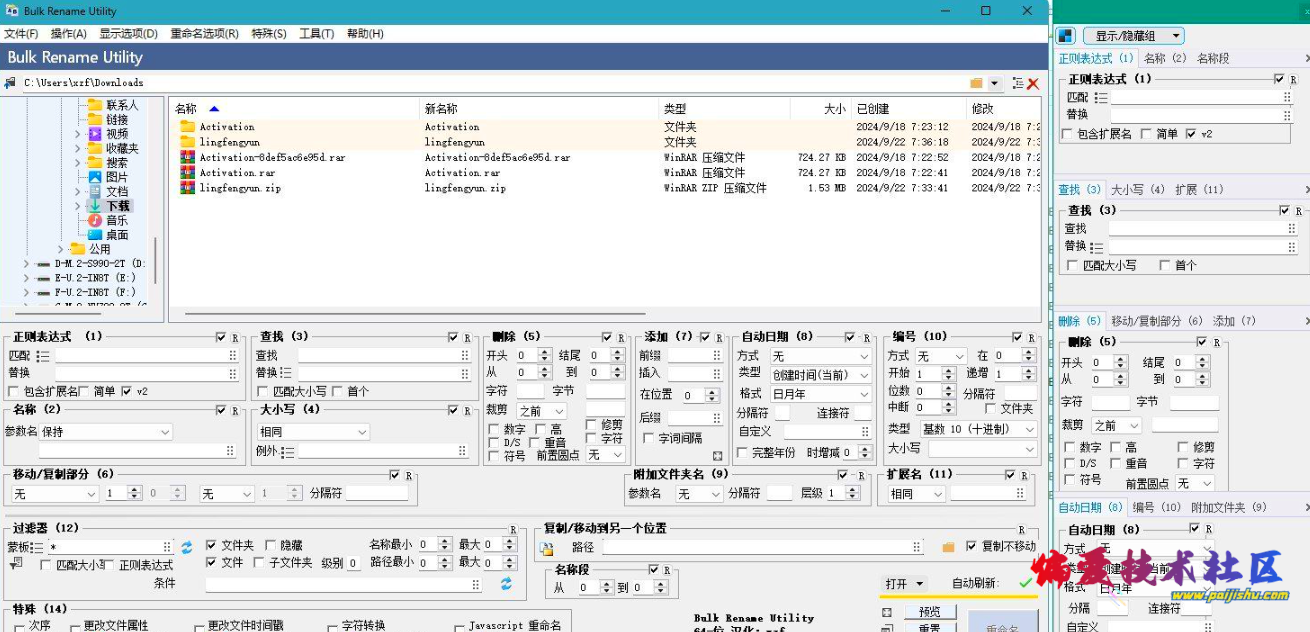
Task: Sort files by the 已创建 column header
Action: point(908,109)
